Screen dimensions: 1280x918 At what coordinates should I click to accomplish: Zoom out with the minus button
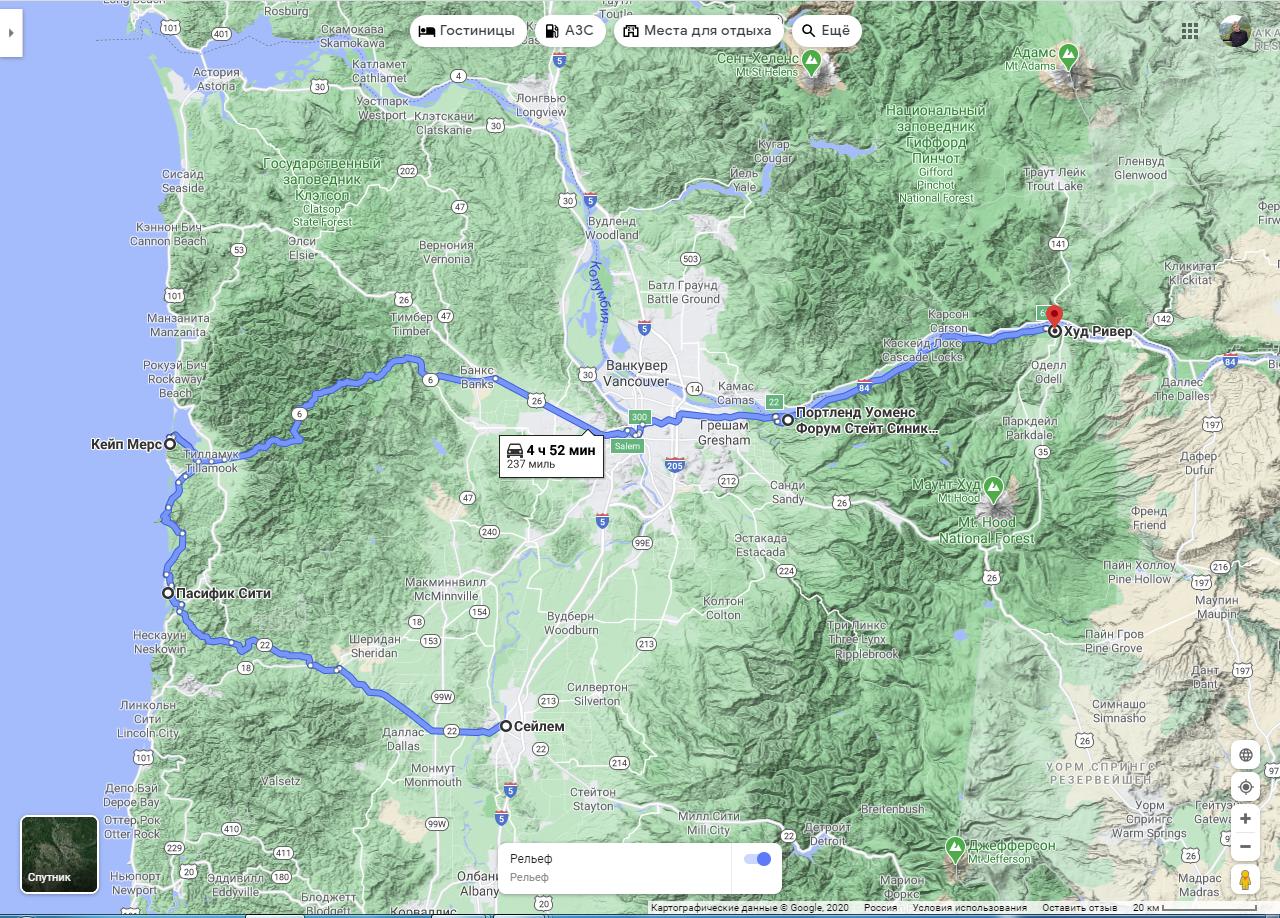[x=1245, y=847]
